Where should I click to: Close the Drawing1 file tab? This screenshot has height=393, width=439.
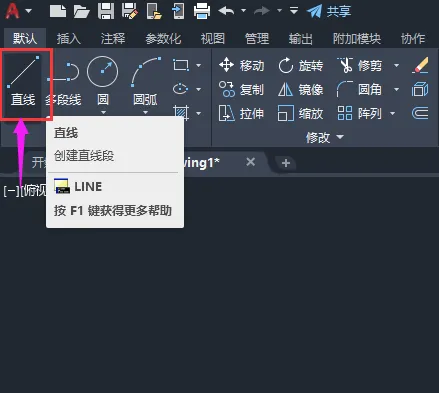250,162
